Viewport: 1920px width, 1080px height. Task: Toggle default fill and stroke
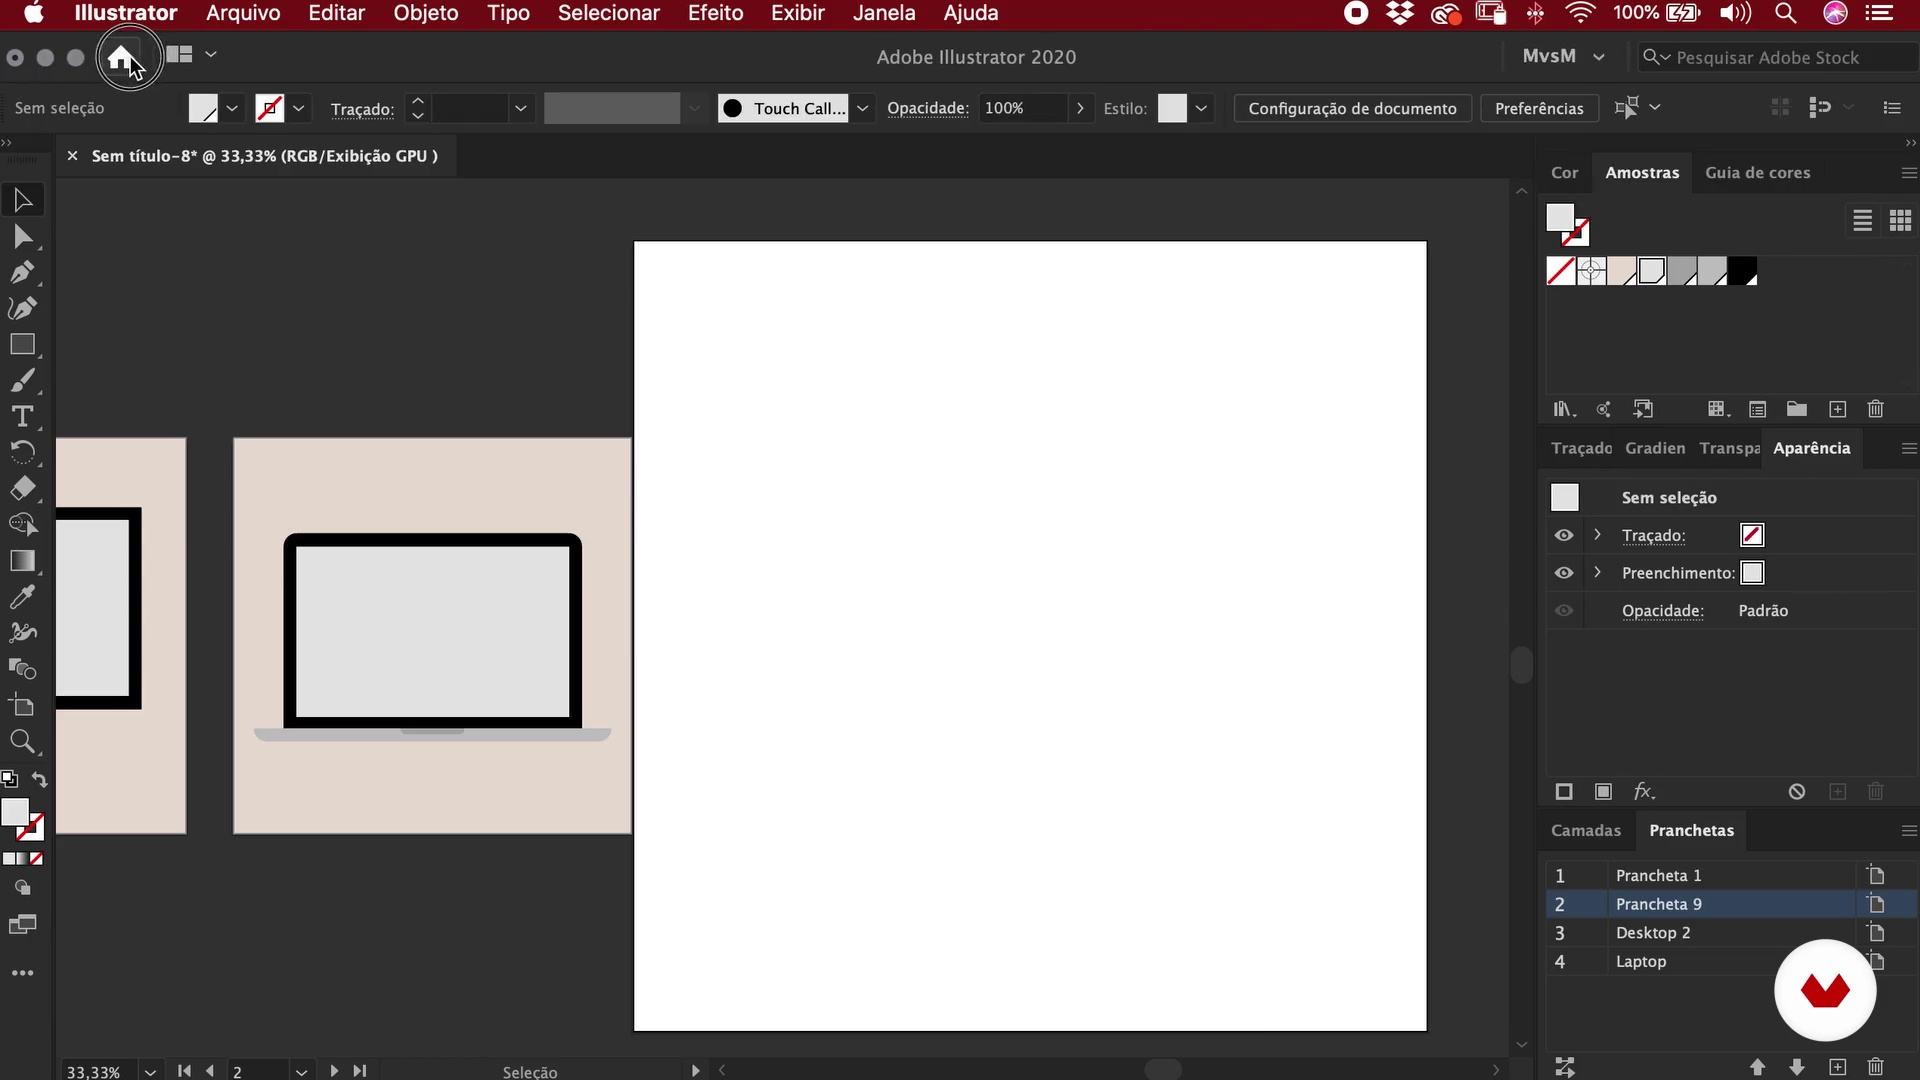click(9, 779)
